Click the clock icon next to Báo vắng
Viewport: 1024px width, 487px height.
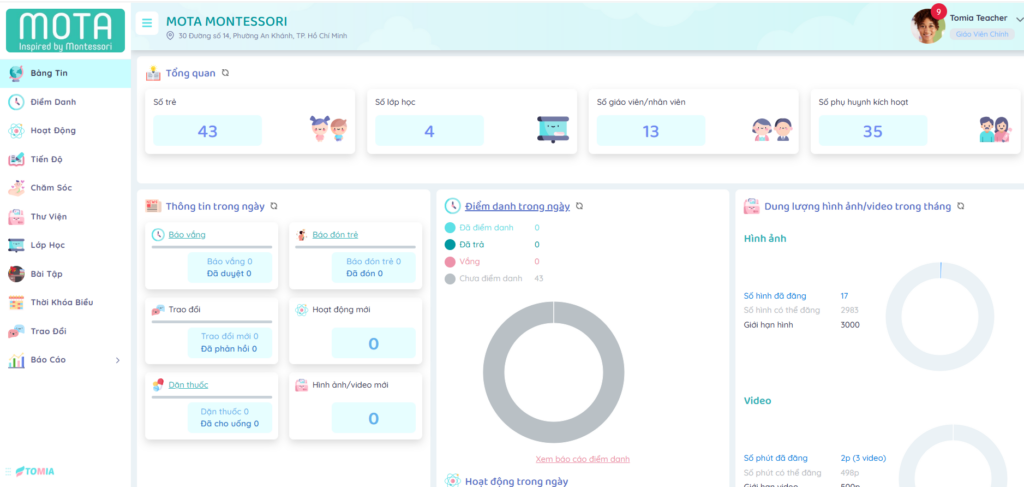point(157,235)
